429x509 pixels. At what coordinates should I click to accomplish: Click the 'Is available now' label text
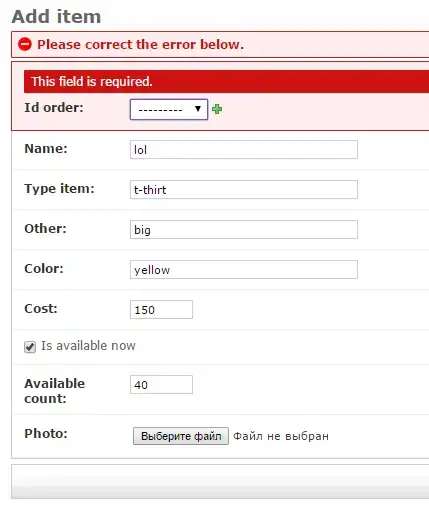(x=88, y=346)
